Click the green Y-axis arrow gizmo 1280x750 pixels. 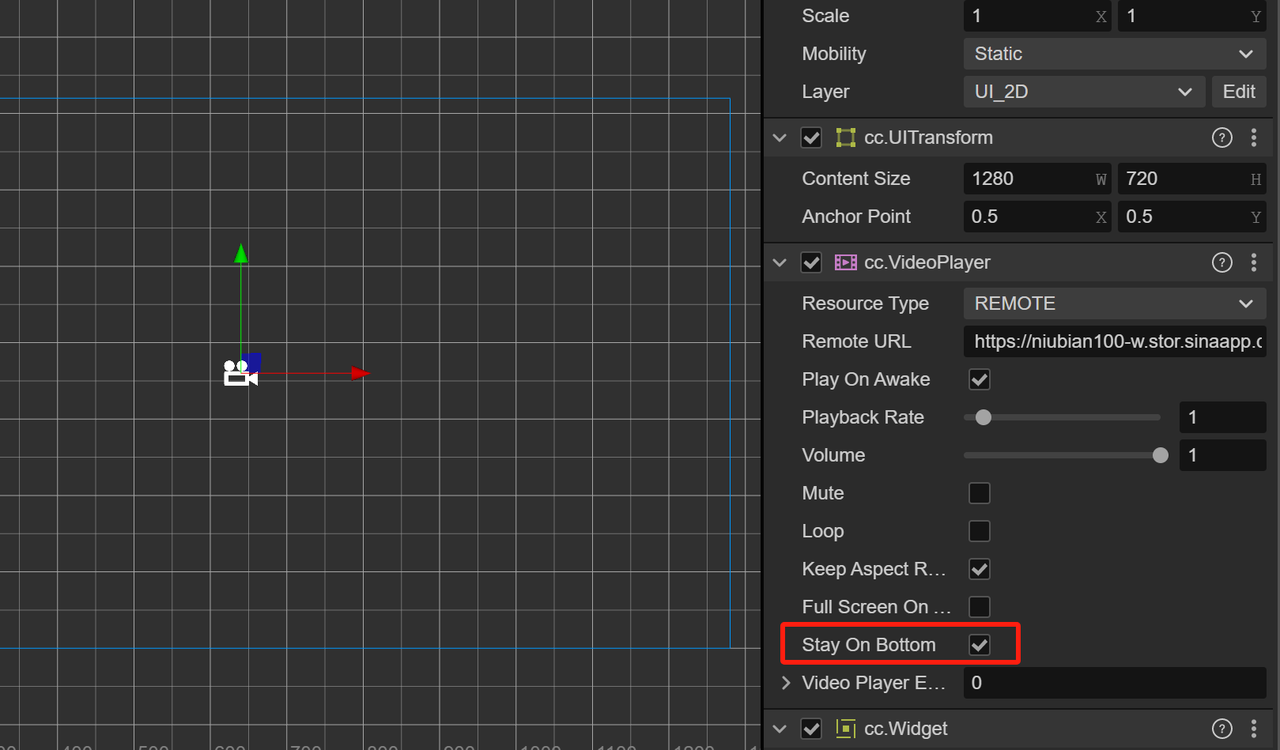coord(241,254)
